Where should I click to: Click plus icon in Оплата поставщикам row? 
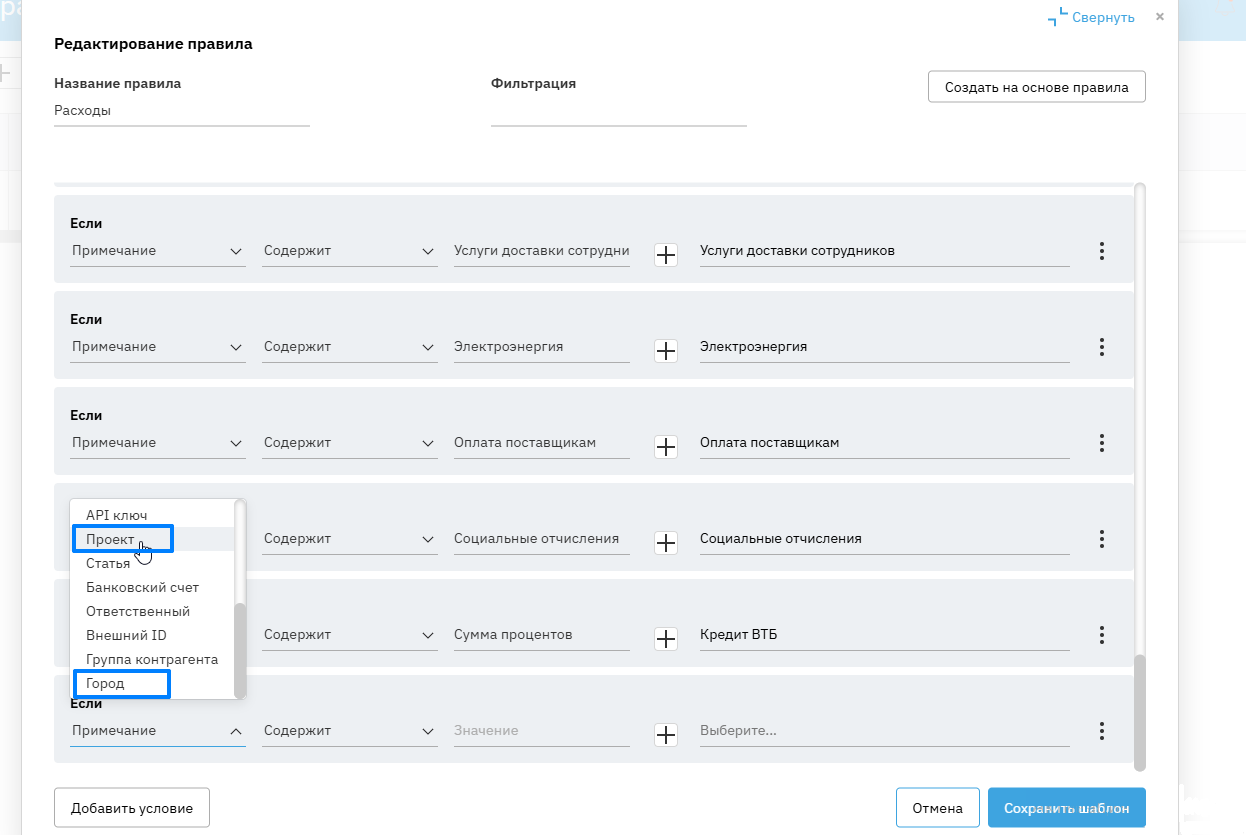(666, 447)
